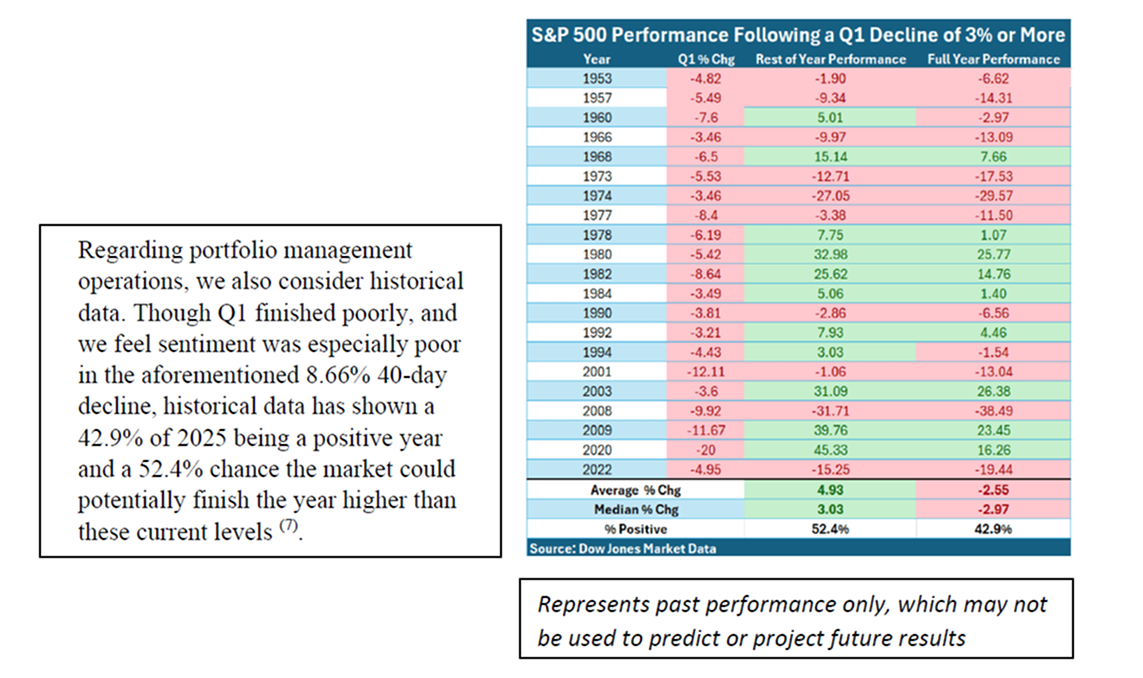Screen dimensions: 1143x678
Task: Click the past performance disclaimer text box
Action: pyautogui.click(x=796, y=619)
